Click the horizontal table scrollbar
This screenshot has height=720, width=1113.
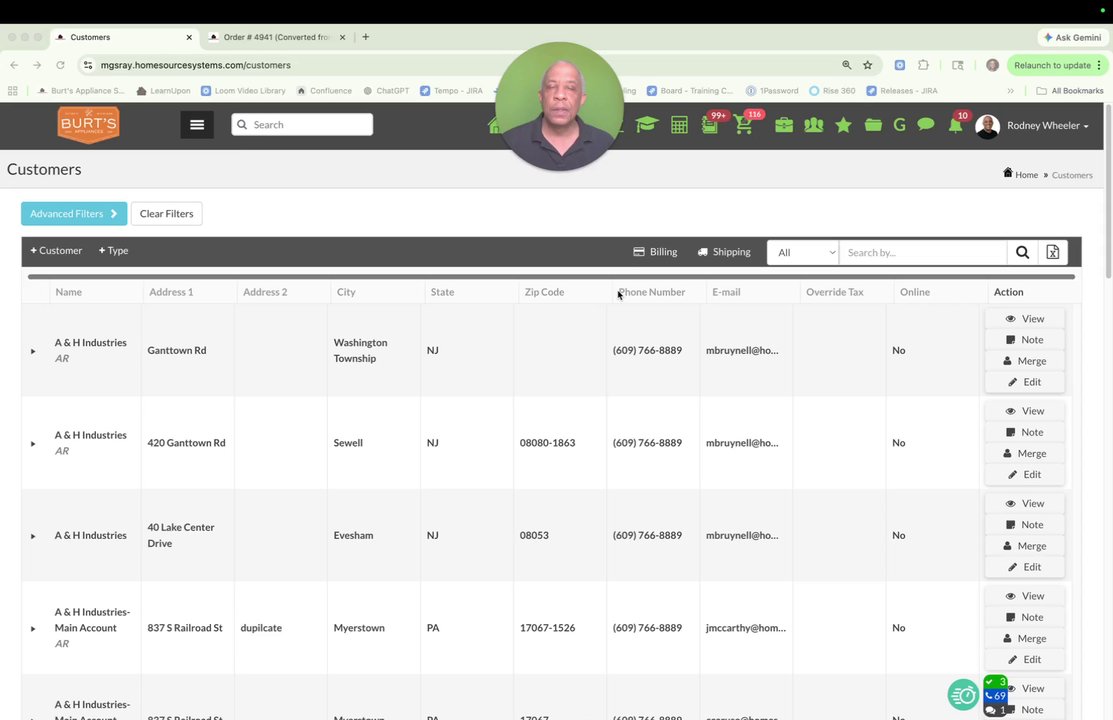point(552,276)
